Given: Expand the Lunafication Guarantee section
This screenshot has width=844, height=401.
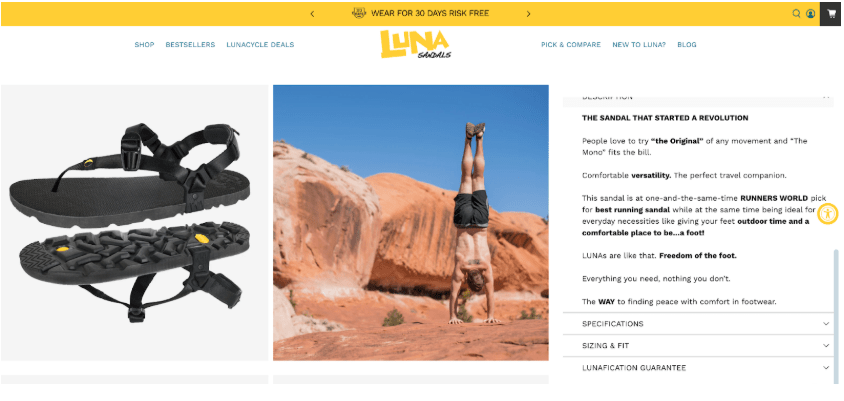Looking at the screenshot, I should (x=698, y=368).
